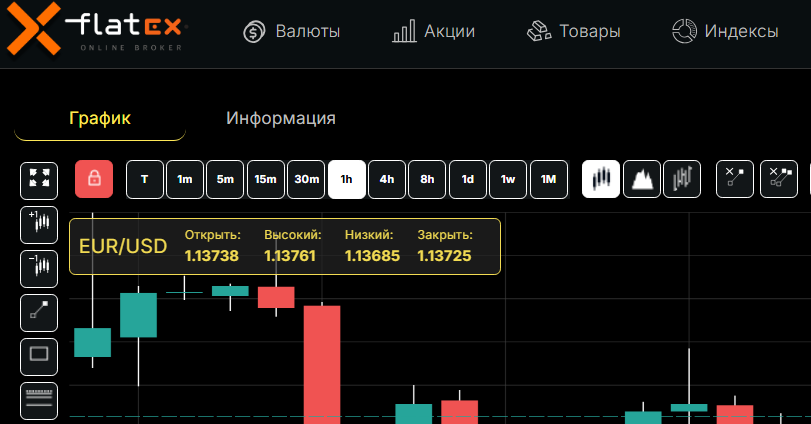Click the large red candlestick body
This screenshot has width=811, height=424.
[322, 365]
